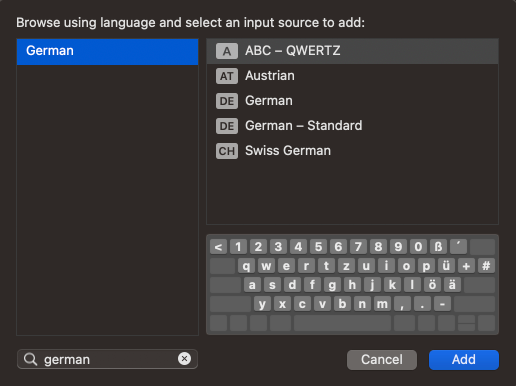
Task: Click the 'A' badge icon for ABC – QWERTZ
Action: pos(227,51)
